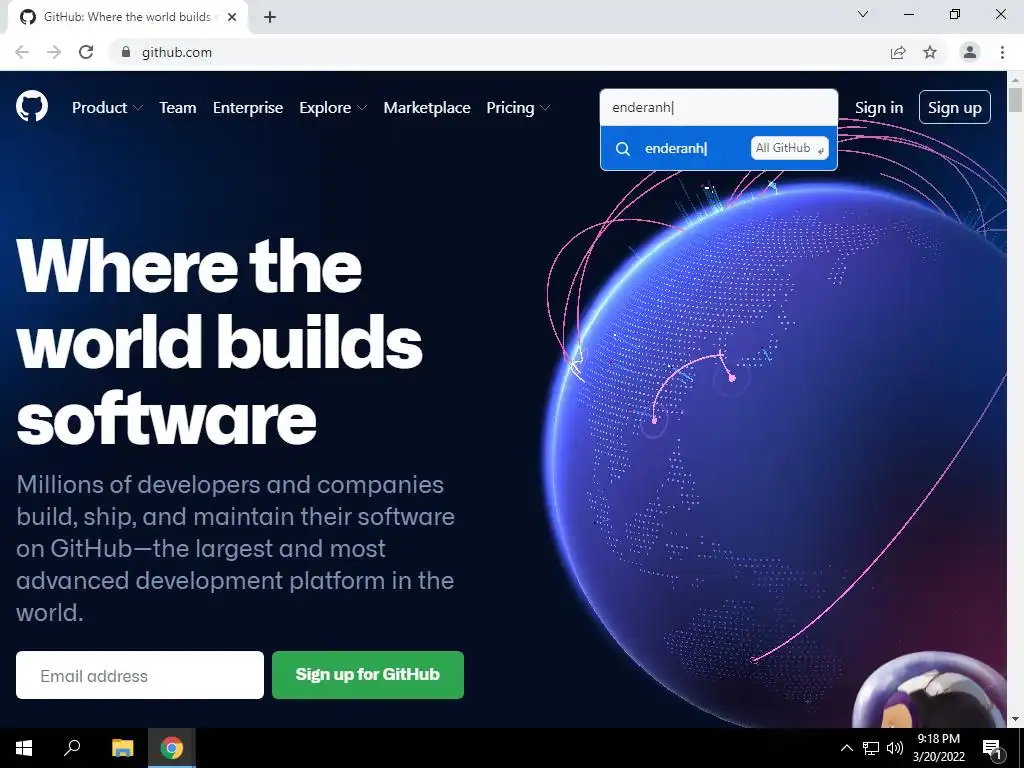Image resolution: width=1024 pixels, height=768 pixels.
Task: Click the scrollbar down arrow
Action: (x=1015, y=719)
